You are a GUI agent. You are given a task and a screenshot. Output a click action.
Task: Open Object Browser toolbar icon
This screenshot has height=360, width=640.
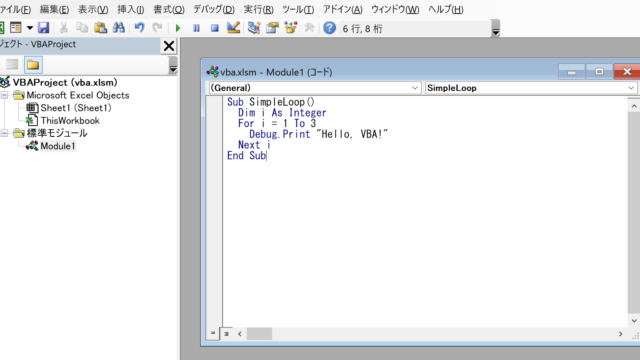point(291,28)
